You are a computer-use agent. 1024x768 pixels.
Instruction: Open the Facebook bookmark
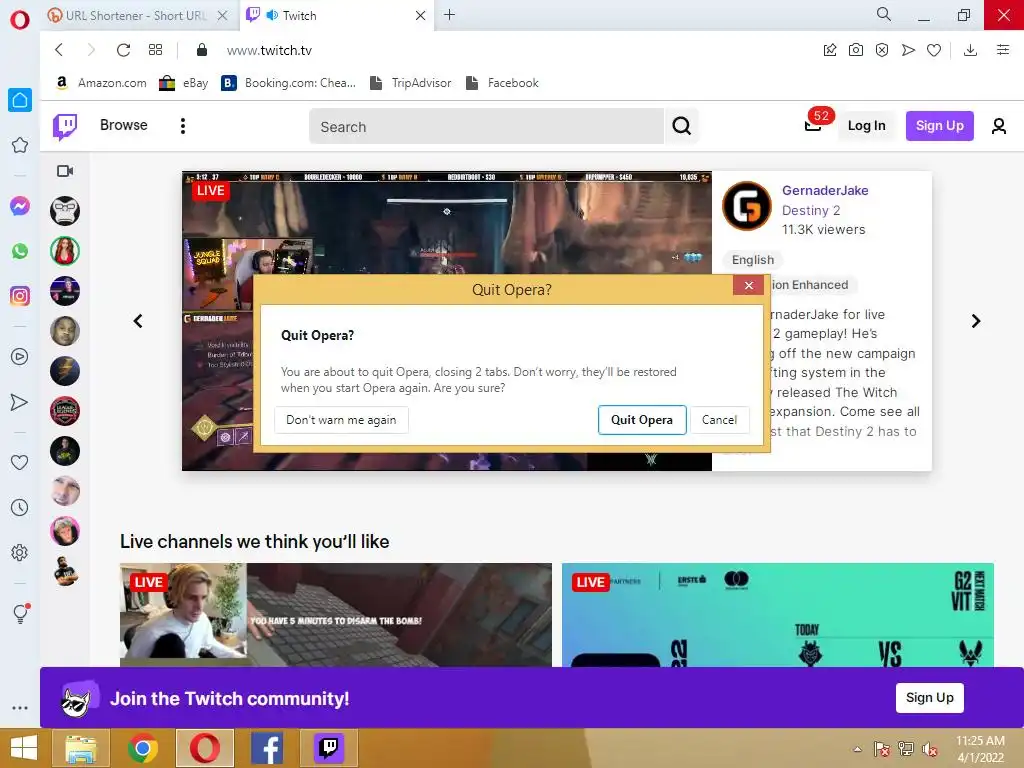[x=502, y=83]
